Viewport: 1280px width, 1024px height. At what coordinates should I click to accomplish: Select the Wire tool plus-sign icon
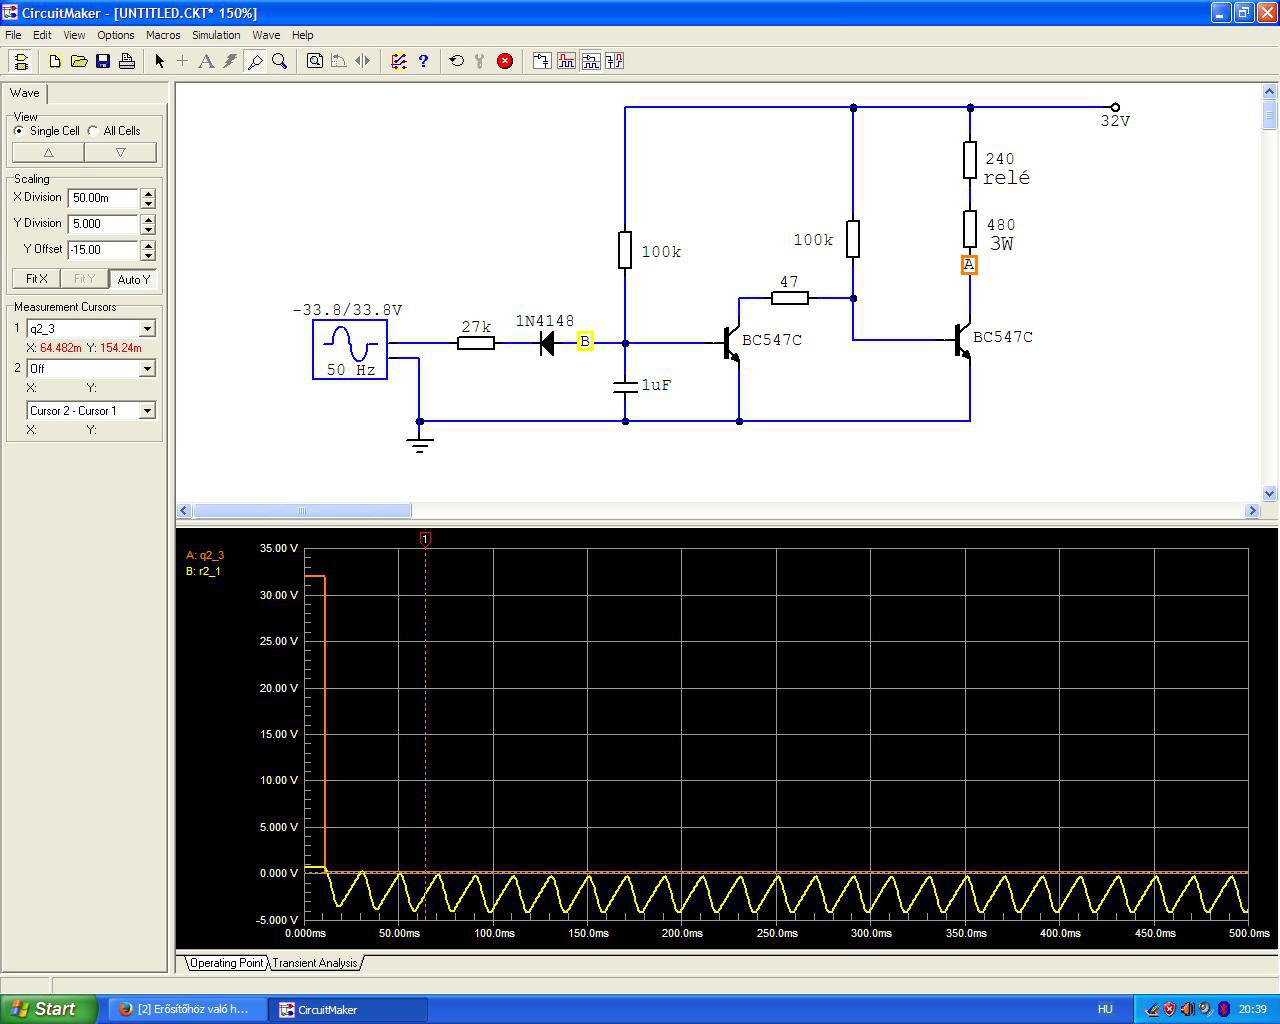182,61
